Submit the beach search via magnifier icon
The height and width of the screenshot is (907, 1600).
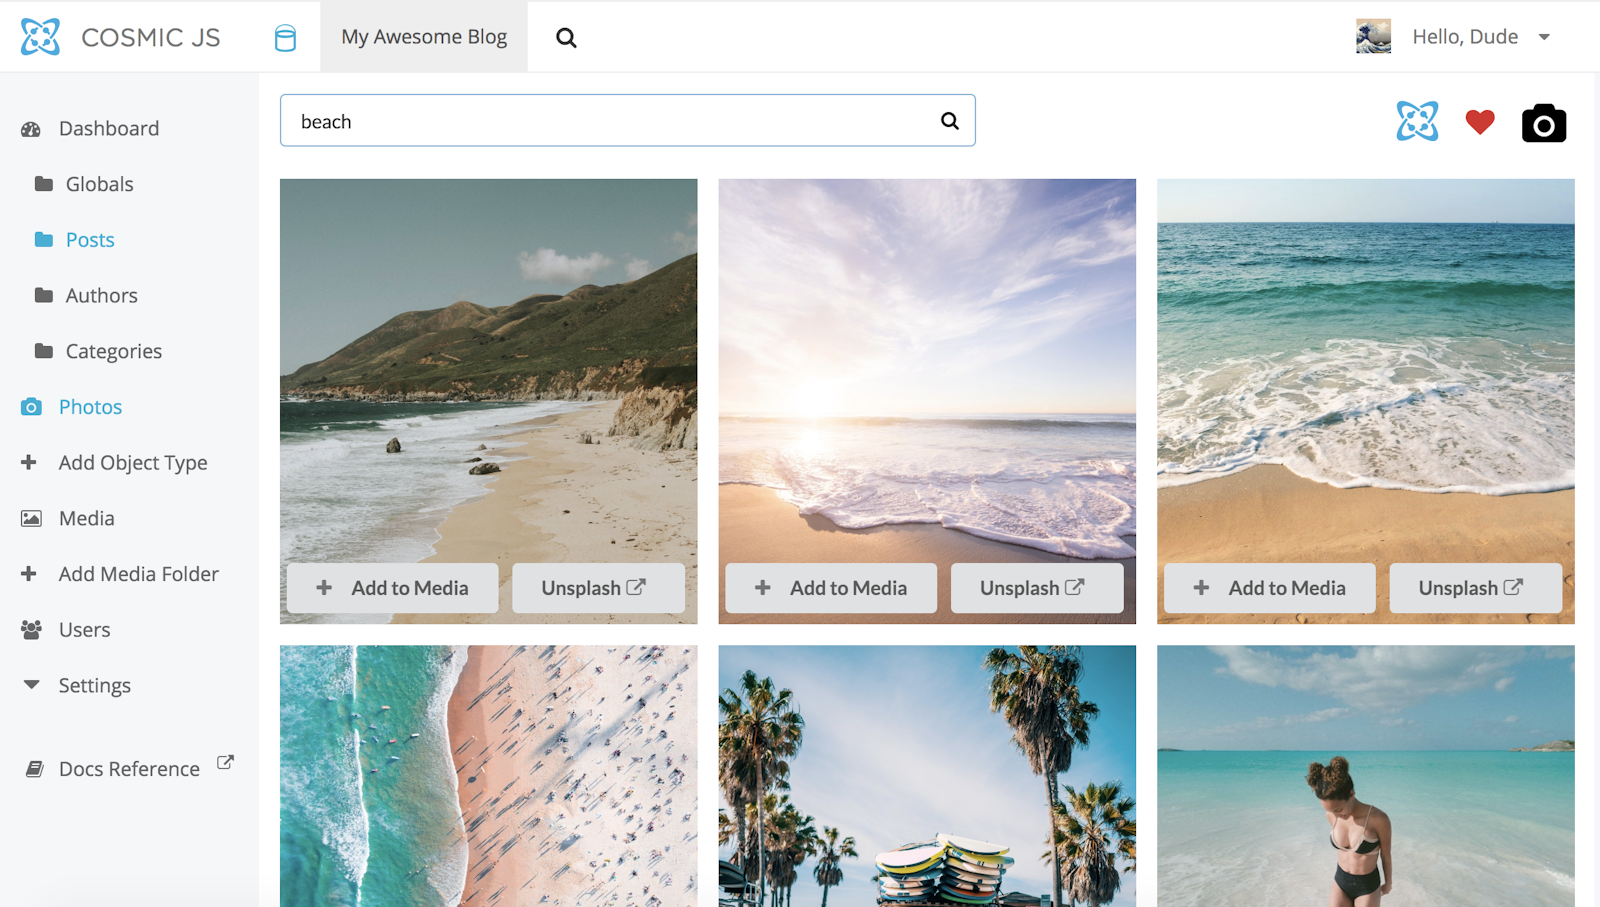pos(950,121)
